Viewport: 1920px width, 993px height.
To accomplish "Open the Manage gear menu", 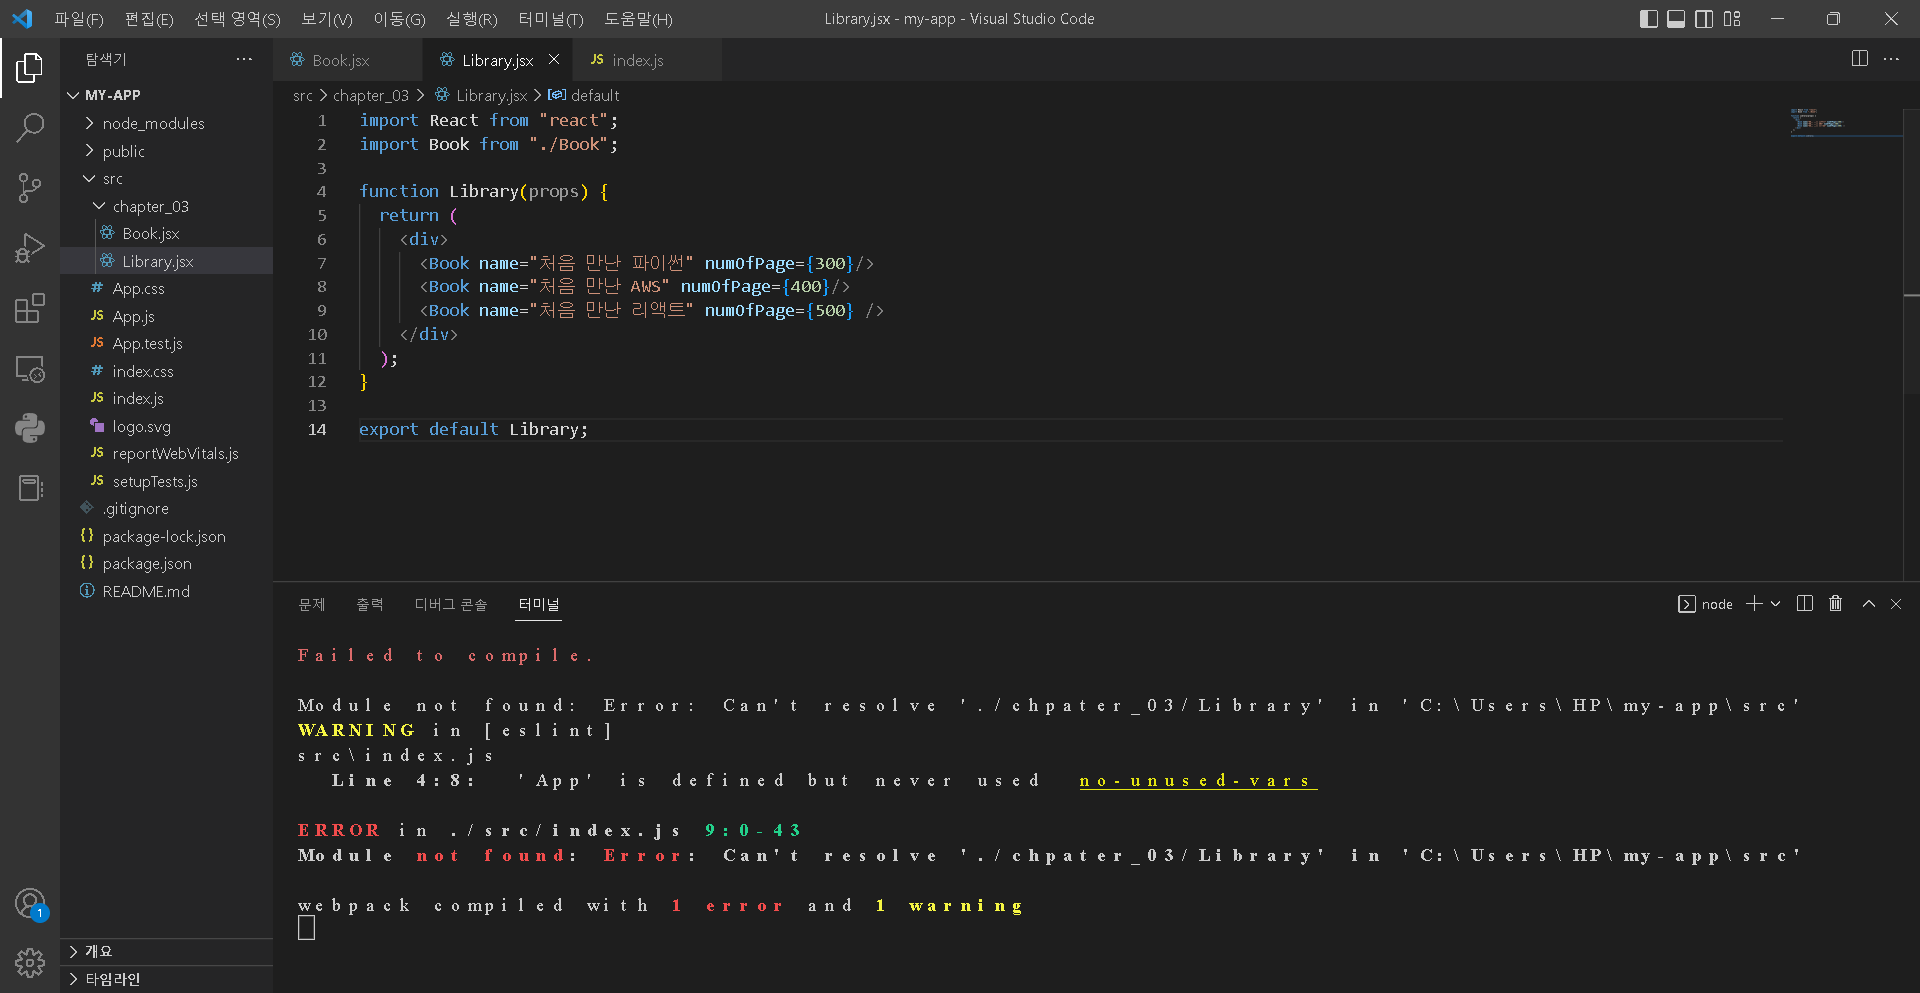I will [x=30, y=963].
